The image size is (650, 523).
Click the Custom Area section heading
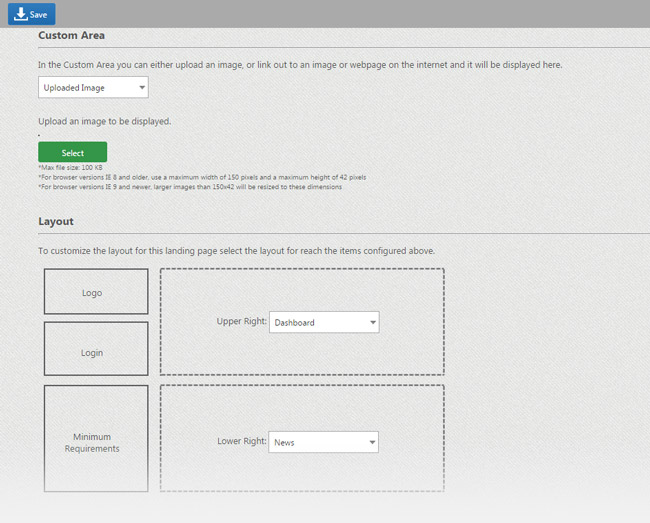tap(71, 36)
